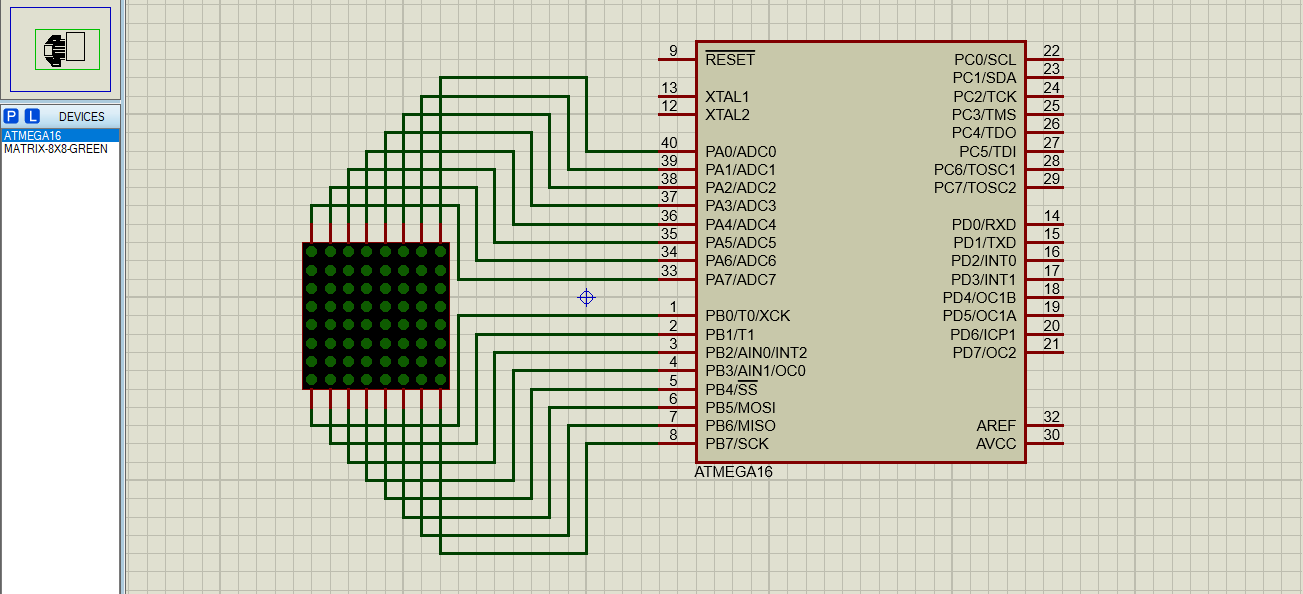The width and height of the screenshot is (1303, 594).
Task: Click the L library manager button
Action: coord(32,116)
